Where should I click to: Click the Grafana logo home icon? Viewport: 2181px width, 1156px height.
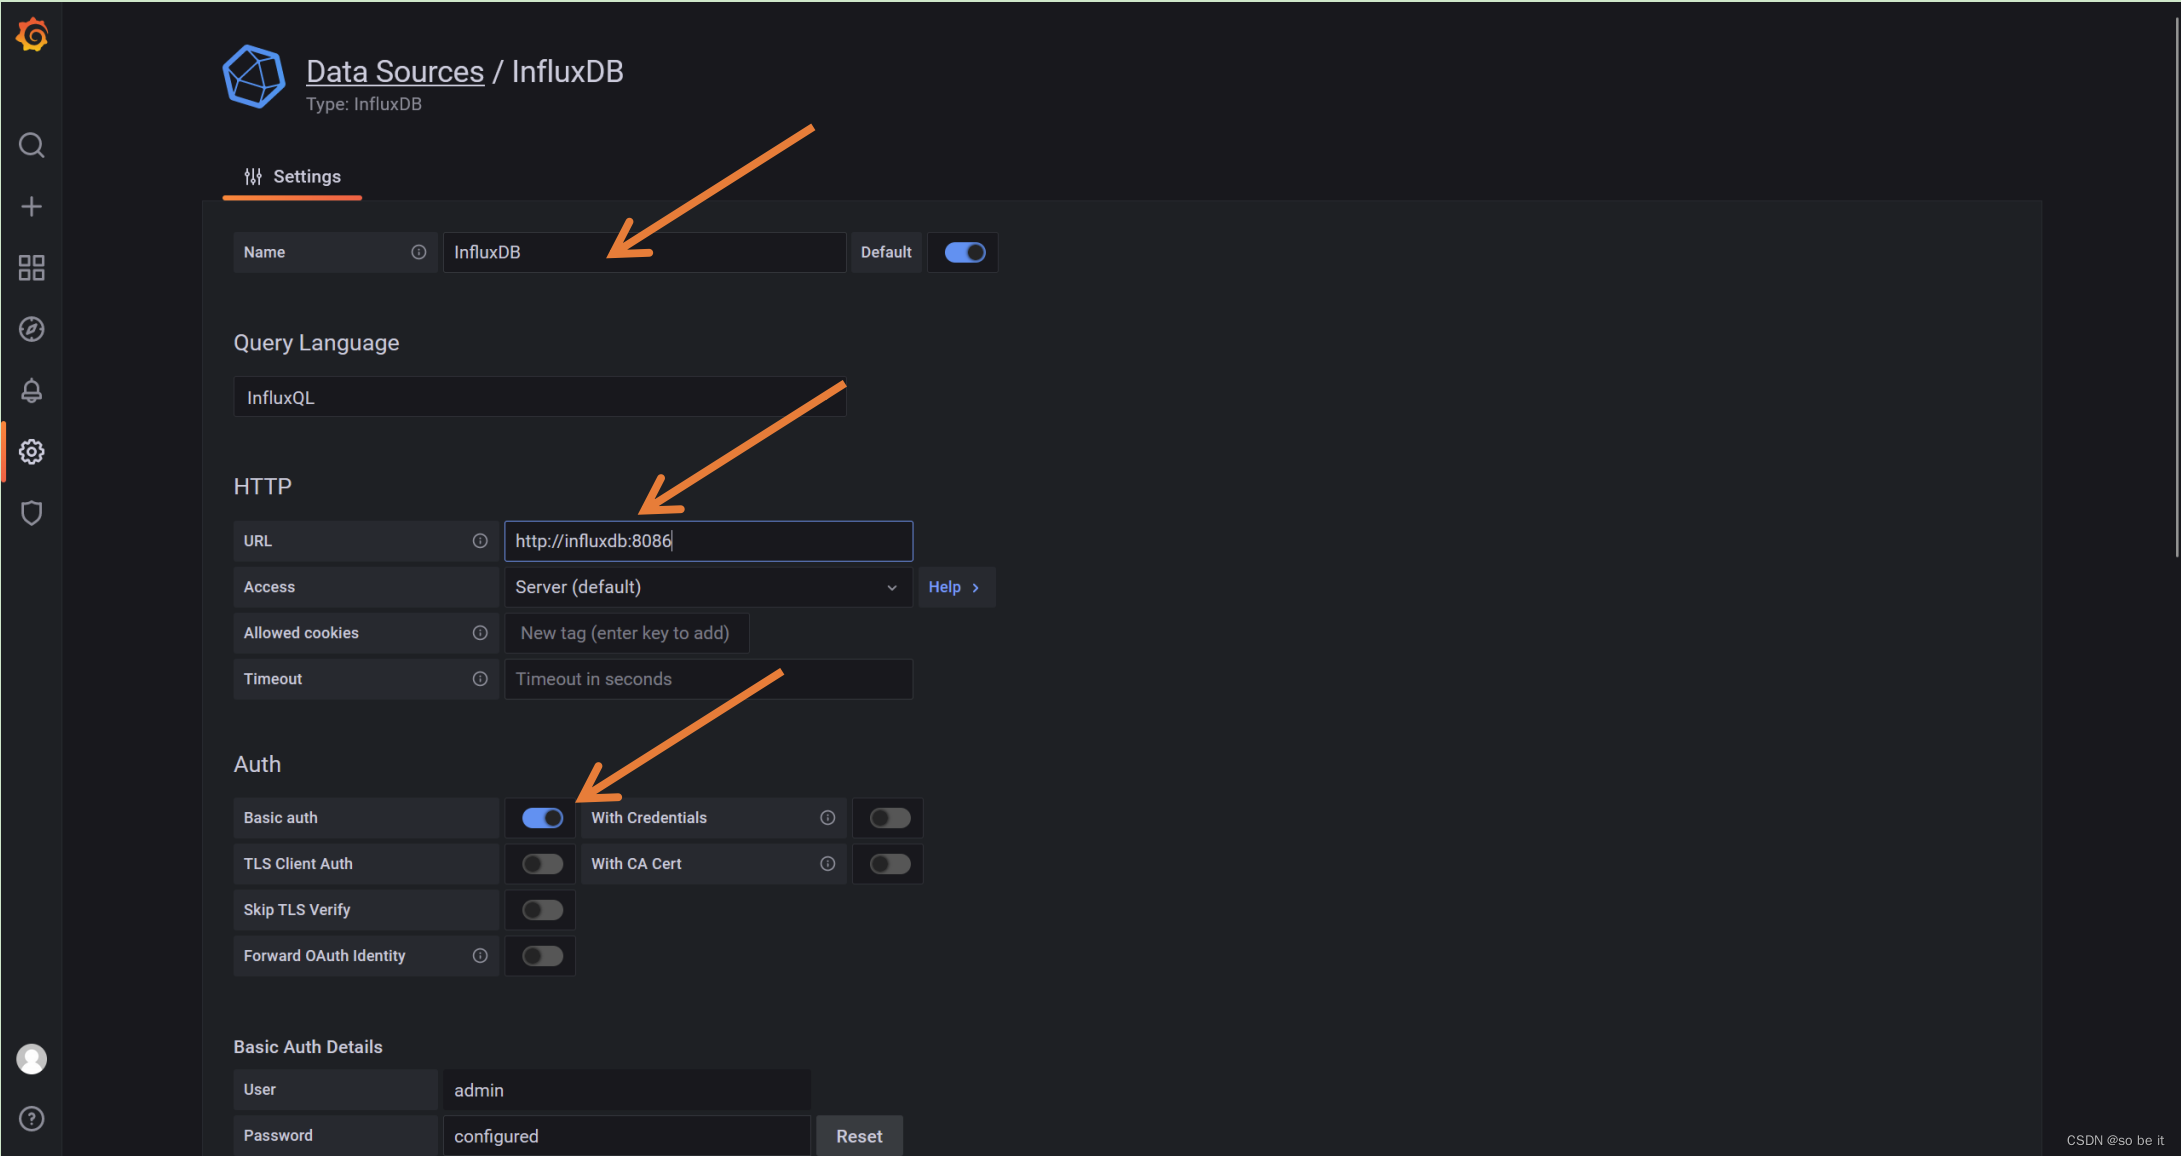[x=32, y=35]
